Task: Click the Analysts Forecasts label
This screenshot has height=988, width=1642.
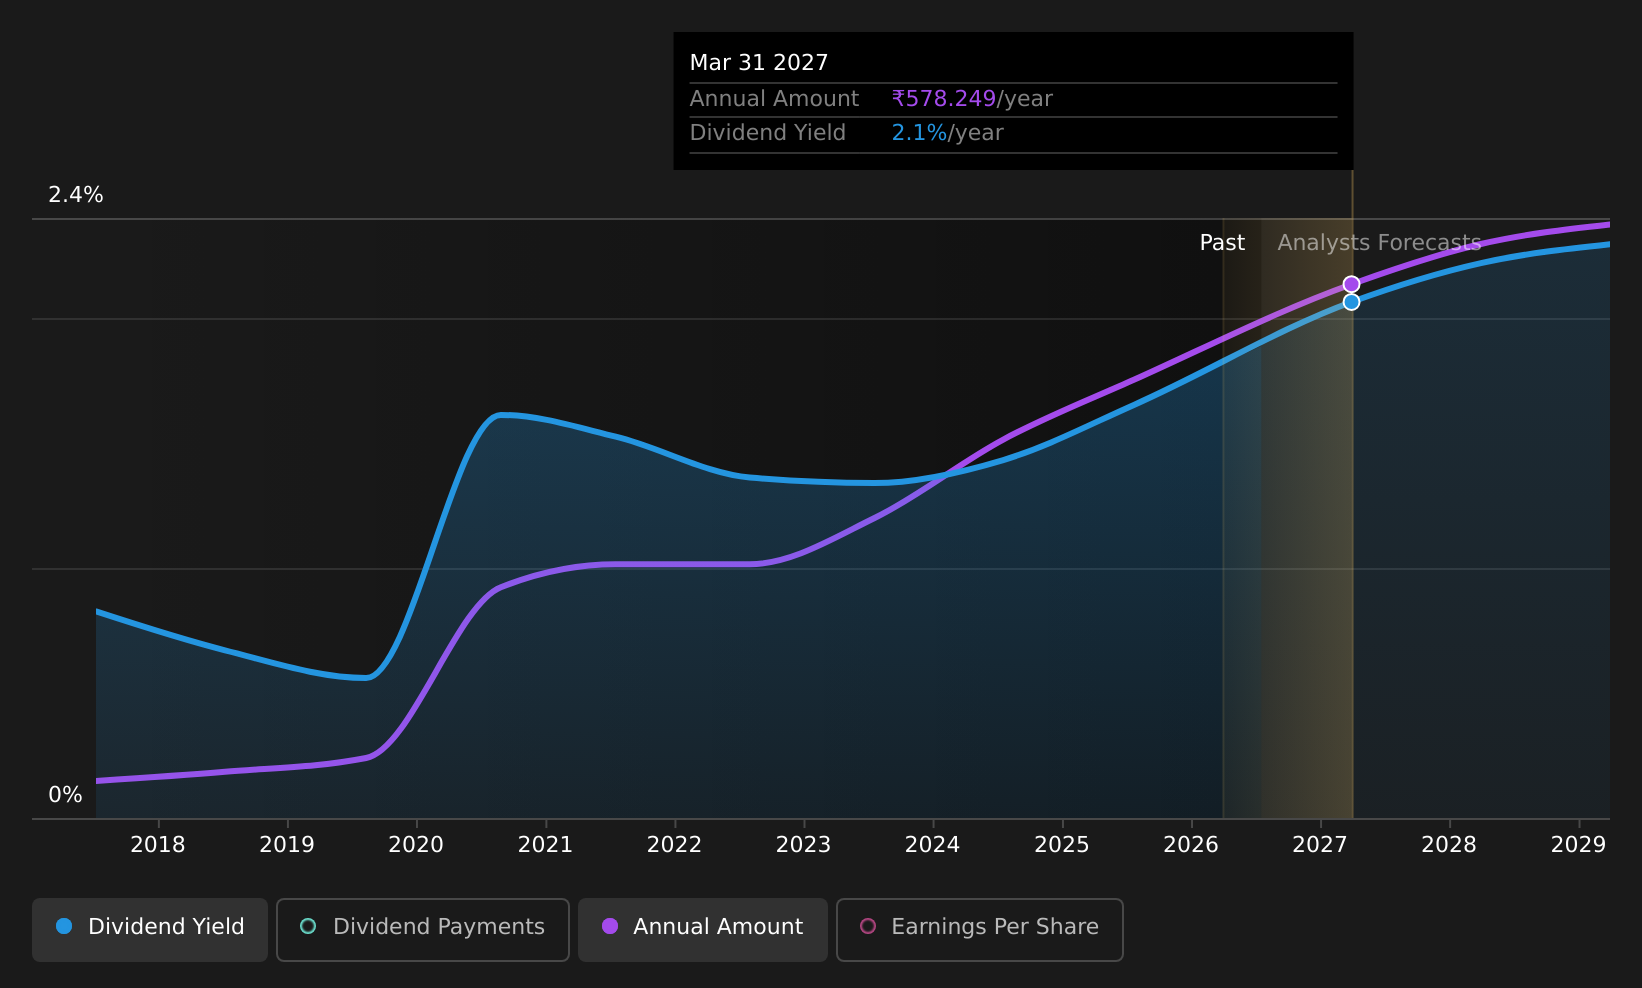Action: [1379, 243]
